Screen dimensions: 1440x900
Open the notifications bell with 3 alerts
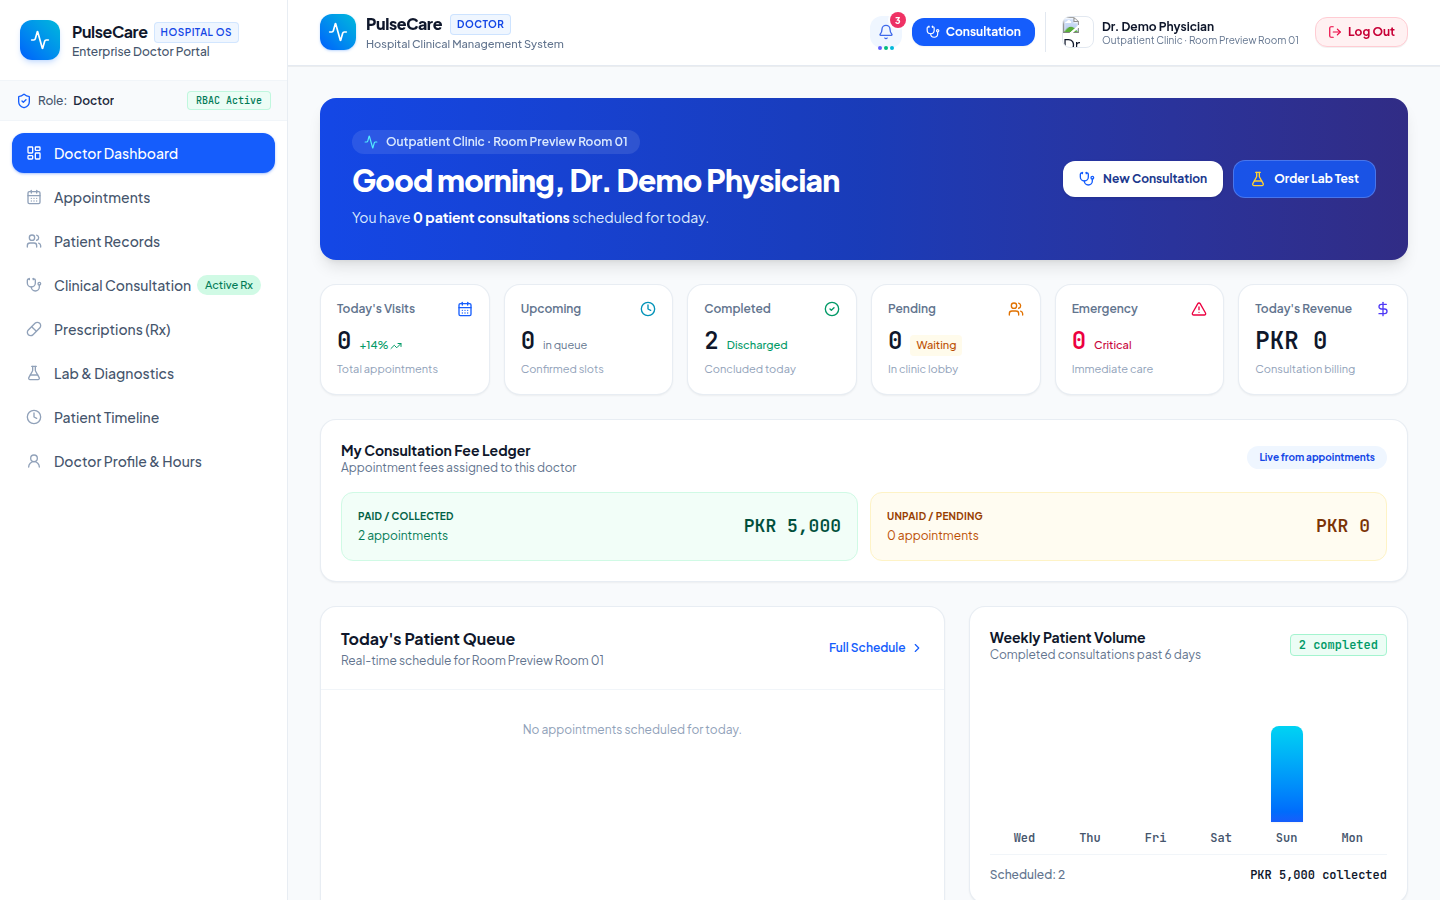point(886,32)
